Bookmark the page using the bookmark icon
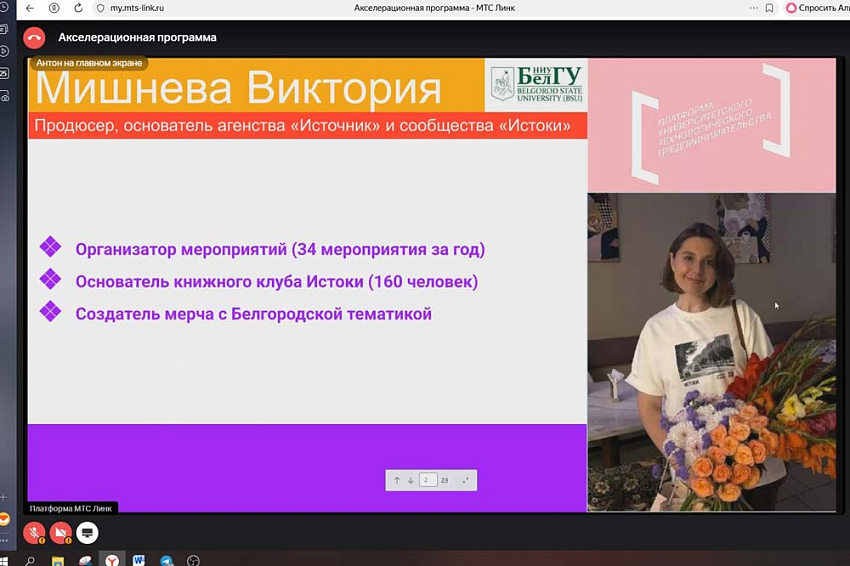This screenshot has height=566, width=850. [769, 8]
